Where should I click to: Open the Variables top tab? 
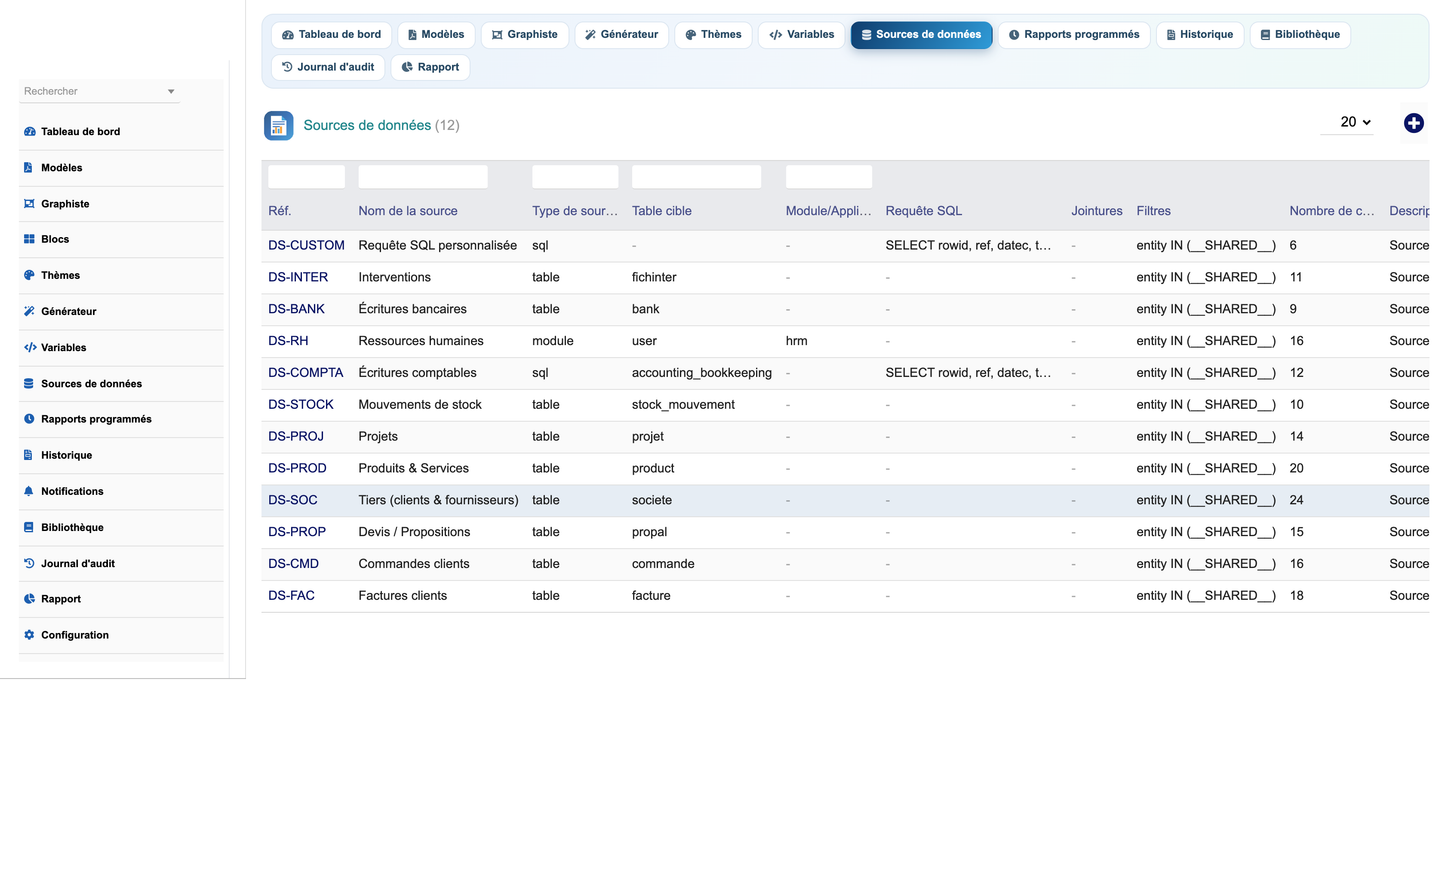(802, 35)
